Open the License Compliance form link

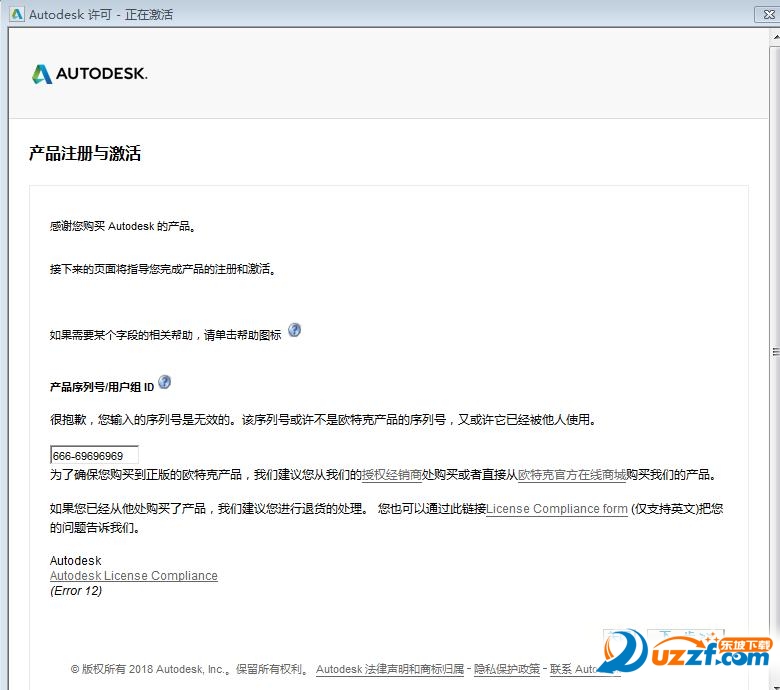coord(557,509)
